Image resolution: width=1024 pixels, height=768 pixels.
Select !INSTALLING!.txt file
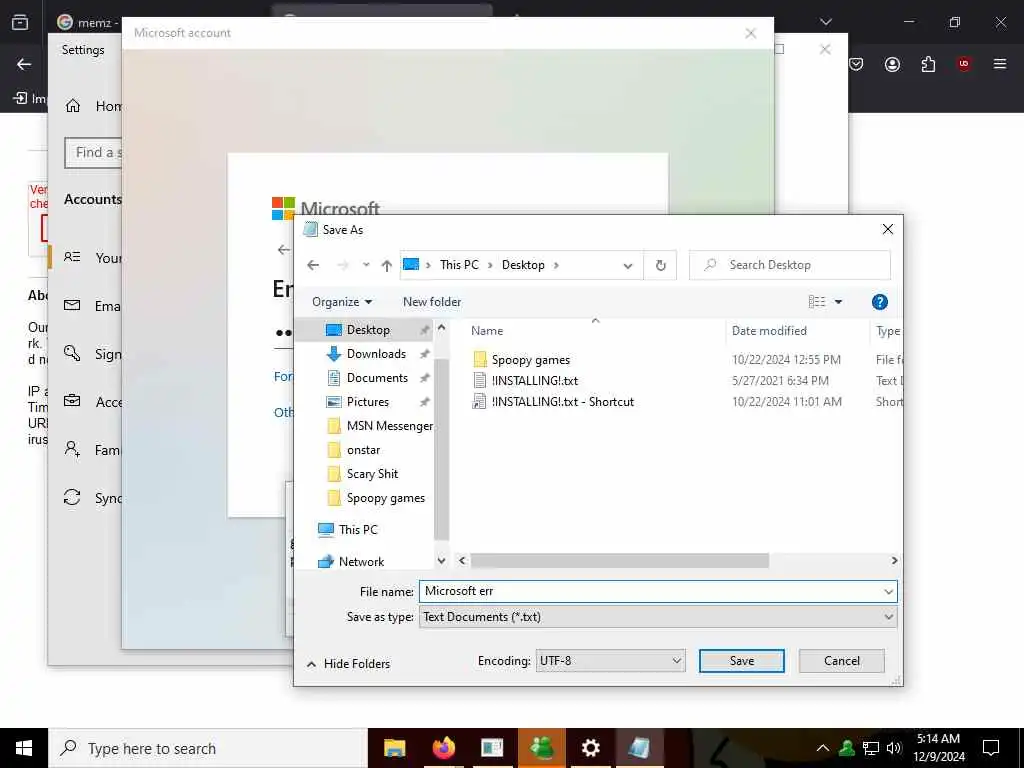click(x=534, y=381)
